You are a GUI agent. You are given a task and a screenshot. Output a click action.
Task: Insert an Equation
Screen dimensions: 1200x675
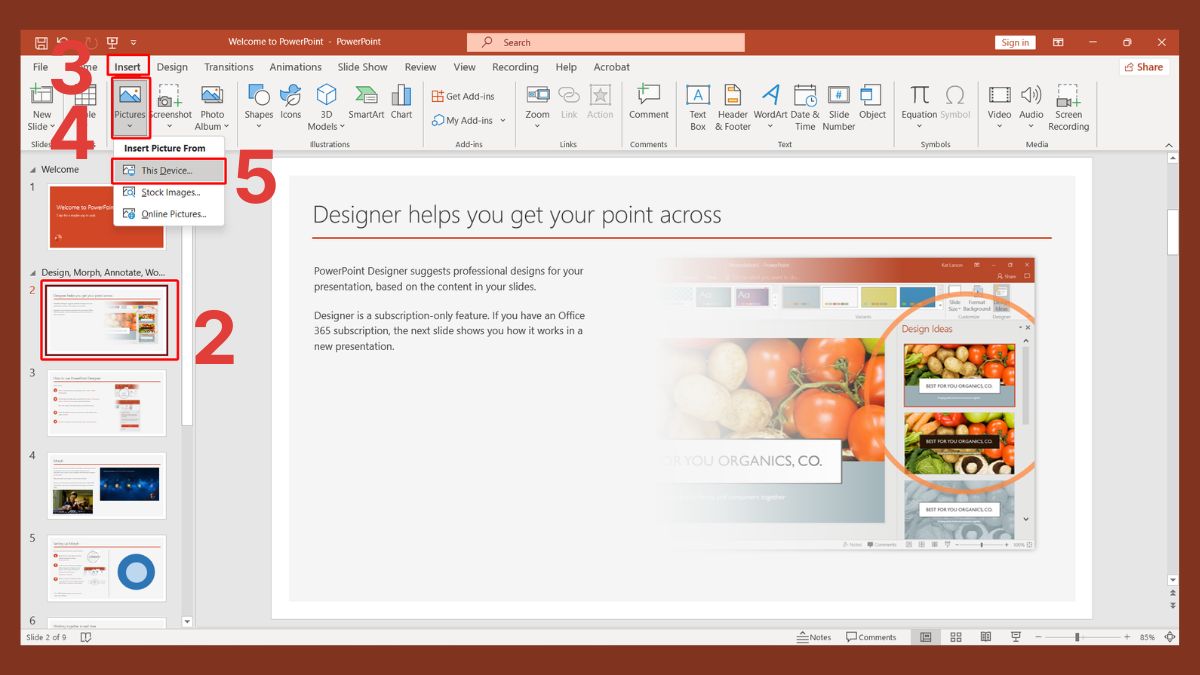tap(917, 100)
